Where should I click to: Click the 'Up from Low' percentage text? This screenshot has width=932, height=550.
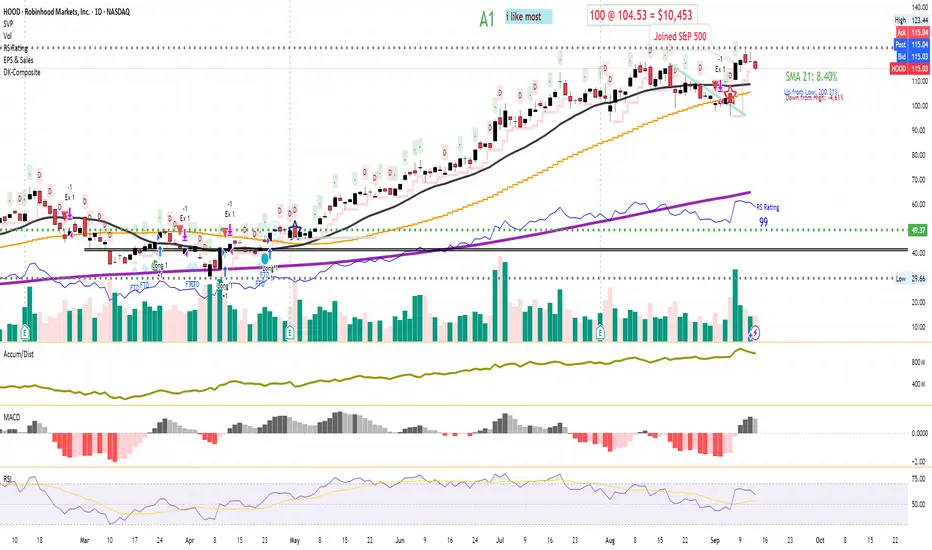810,92
